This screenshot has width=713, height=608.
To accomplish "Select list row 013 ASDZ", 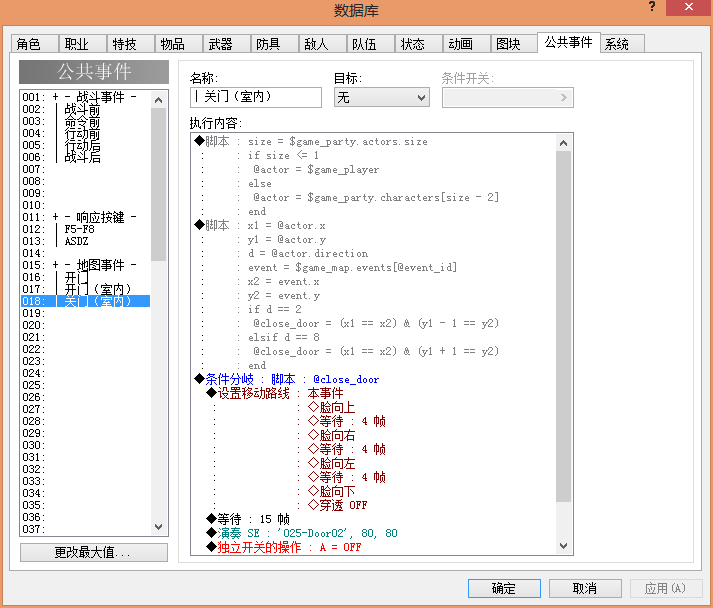I will click(x=85, y=241).
